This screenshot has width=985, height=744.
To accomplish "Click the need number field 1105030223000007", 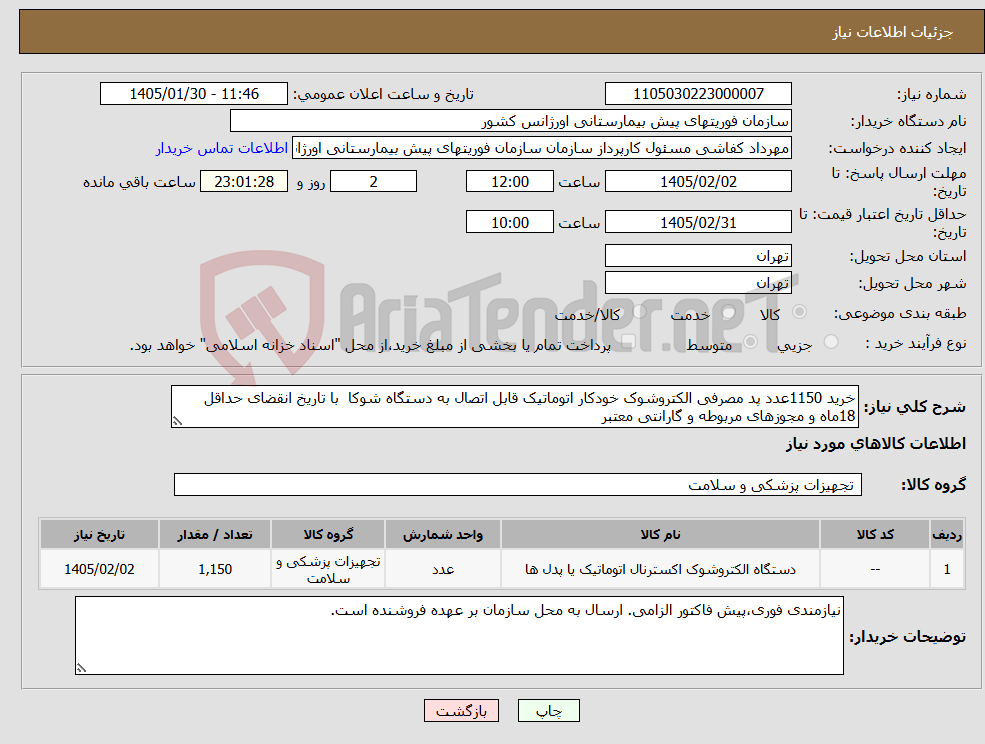I will [698, 94].
